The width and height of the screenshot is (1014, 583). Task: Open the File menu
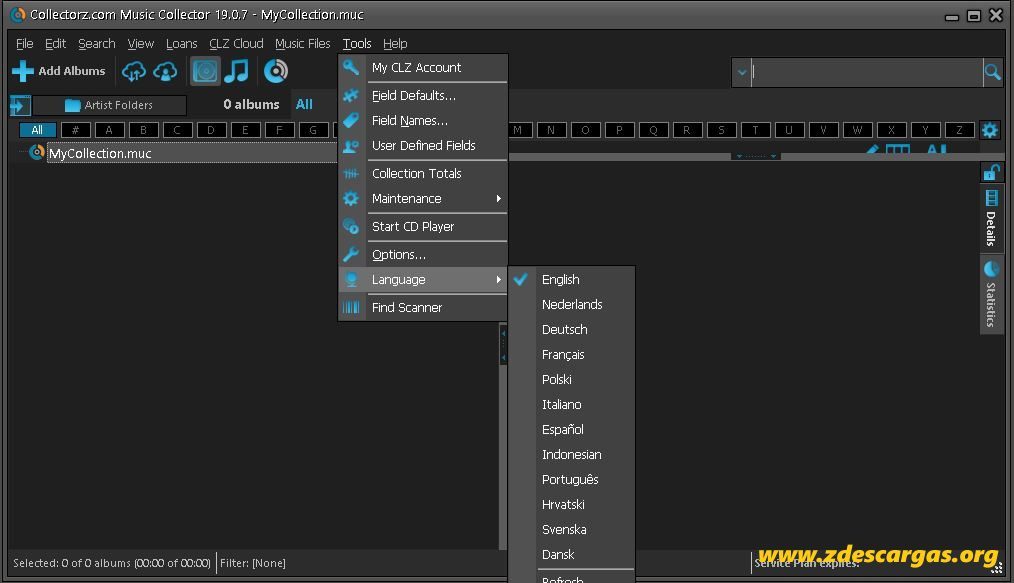click(x=25, y=43)
